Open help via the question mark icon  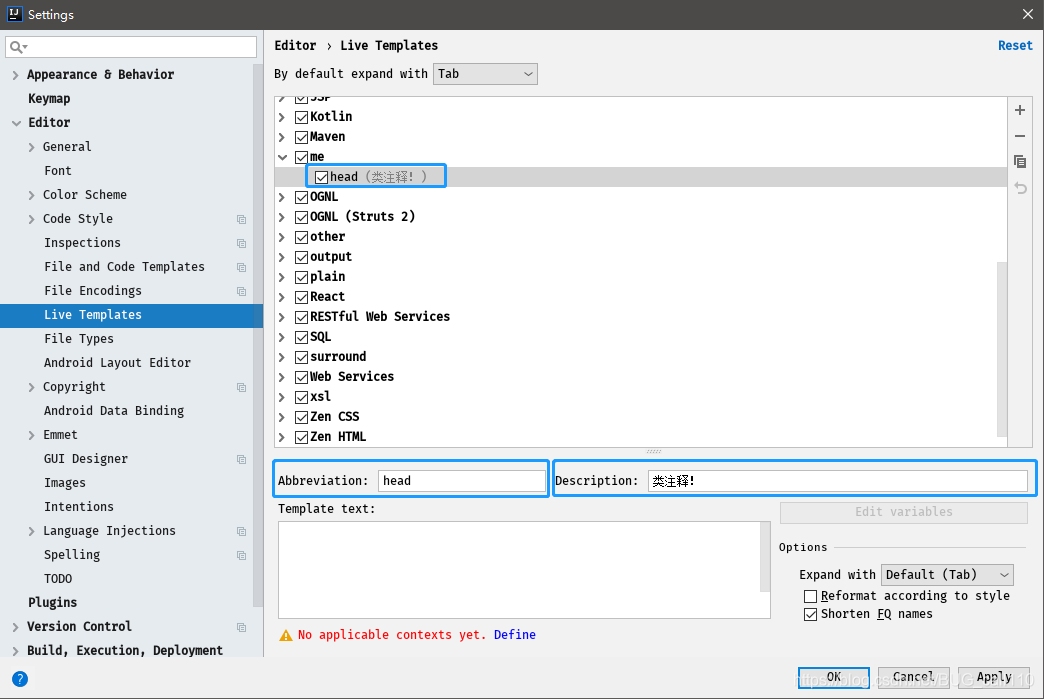point(19,678)
